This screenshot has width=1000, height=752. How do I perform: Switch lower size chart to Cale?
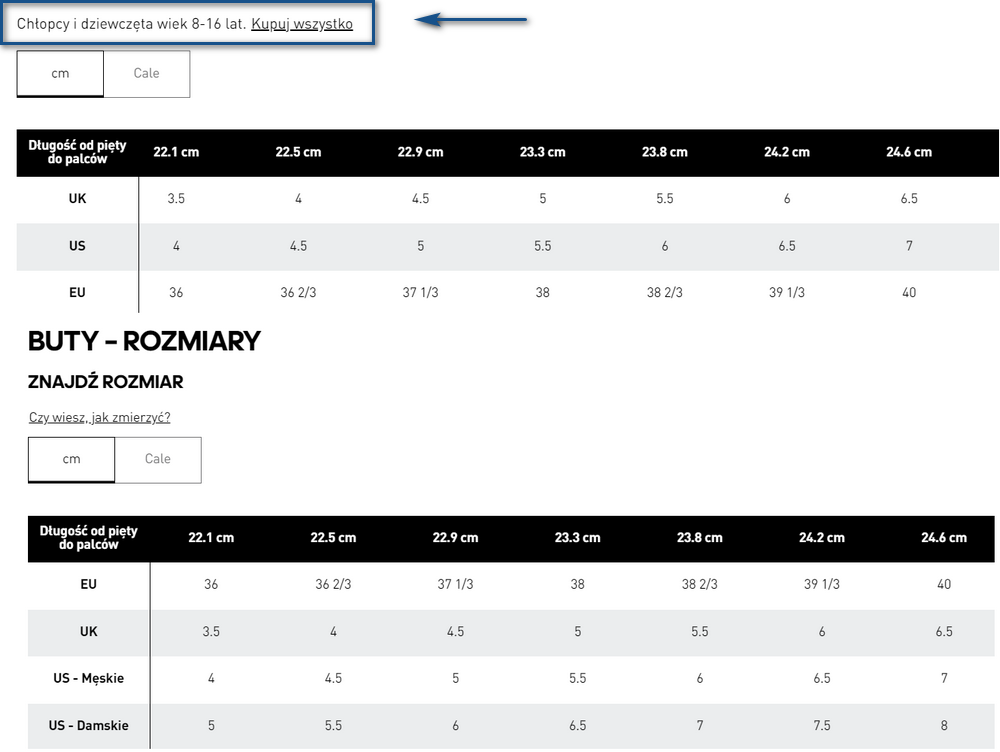point(158,459)
